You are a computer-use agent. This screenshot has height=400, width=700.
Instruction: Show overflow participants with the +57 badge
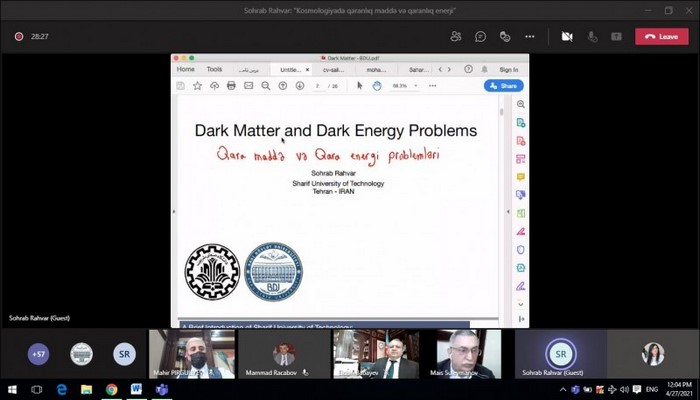point(39,354)
